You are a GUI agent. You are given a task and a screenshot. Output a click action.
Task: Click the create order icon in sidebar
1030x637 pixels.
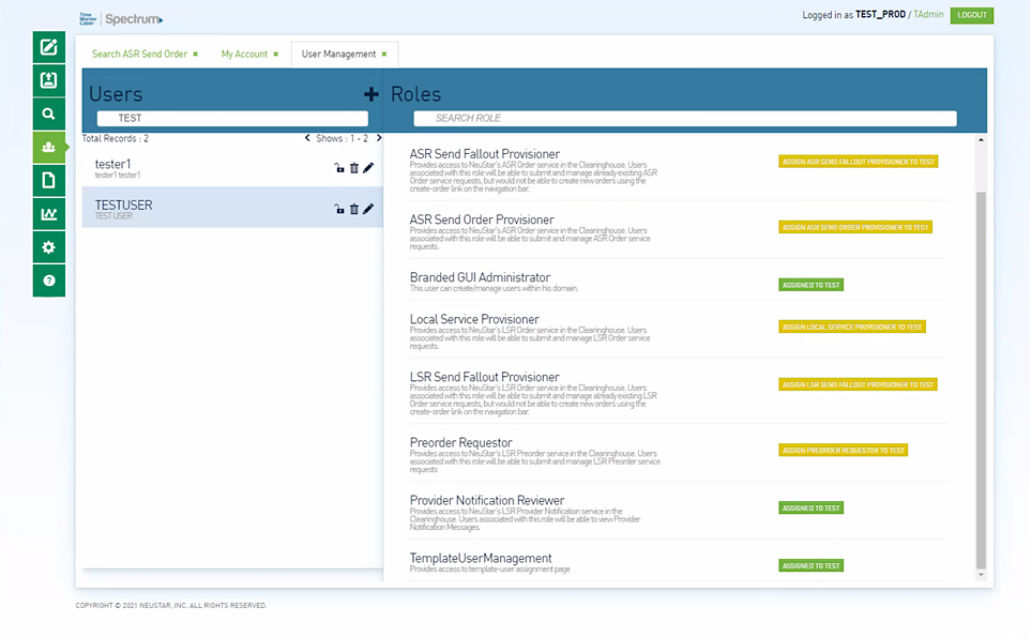pos(48,47)
